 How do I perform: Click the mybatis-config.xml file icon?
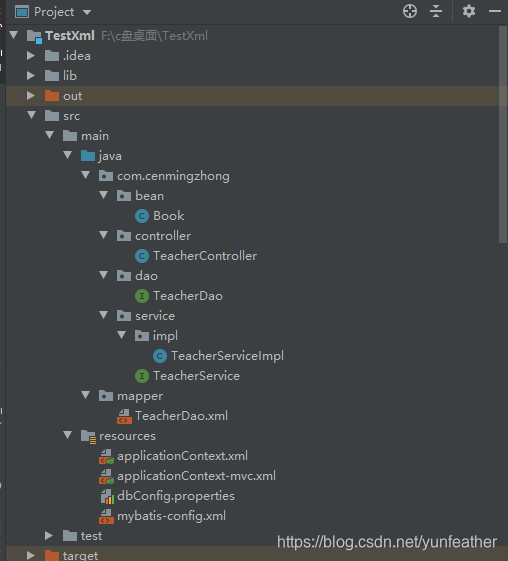tap(106, 517)
